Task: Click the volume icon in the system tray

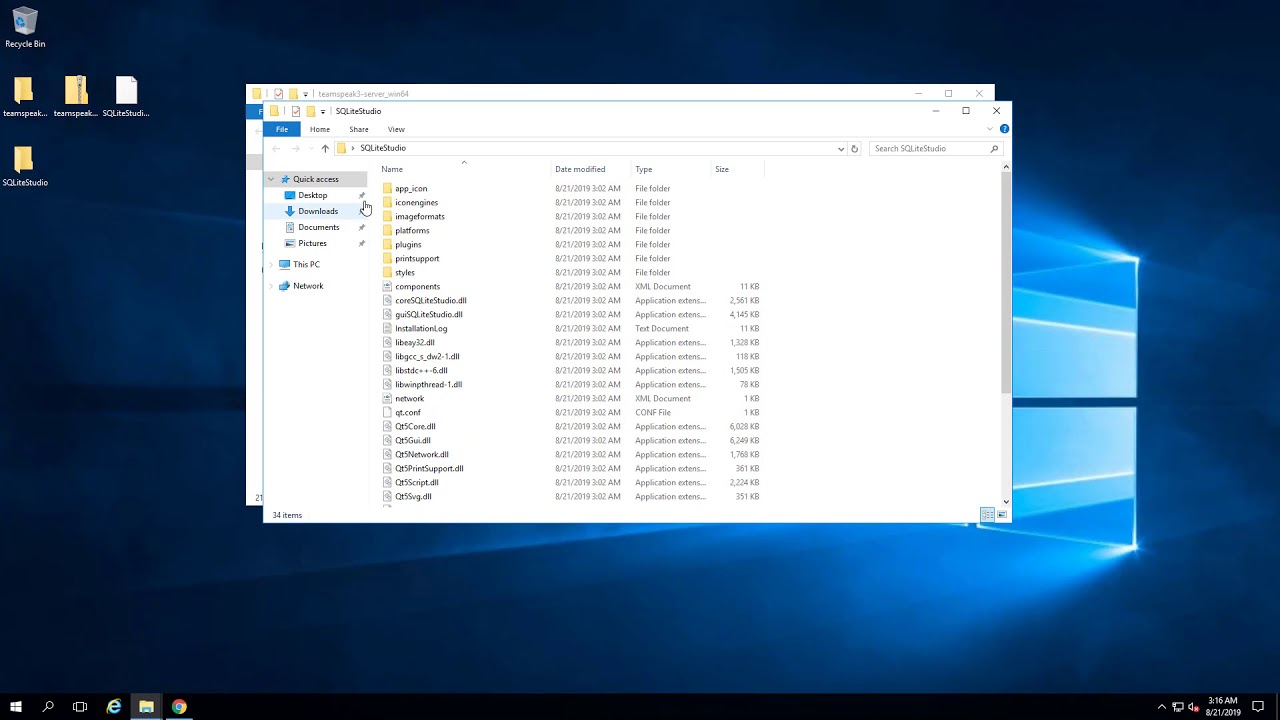Action: [1194, 707]
